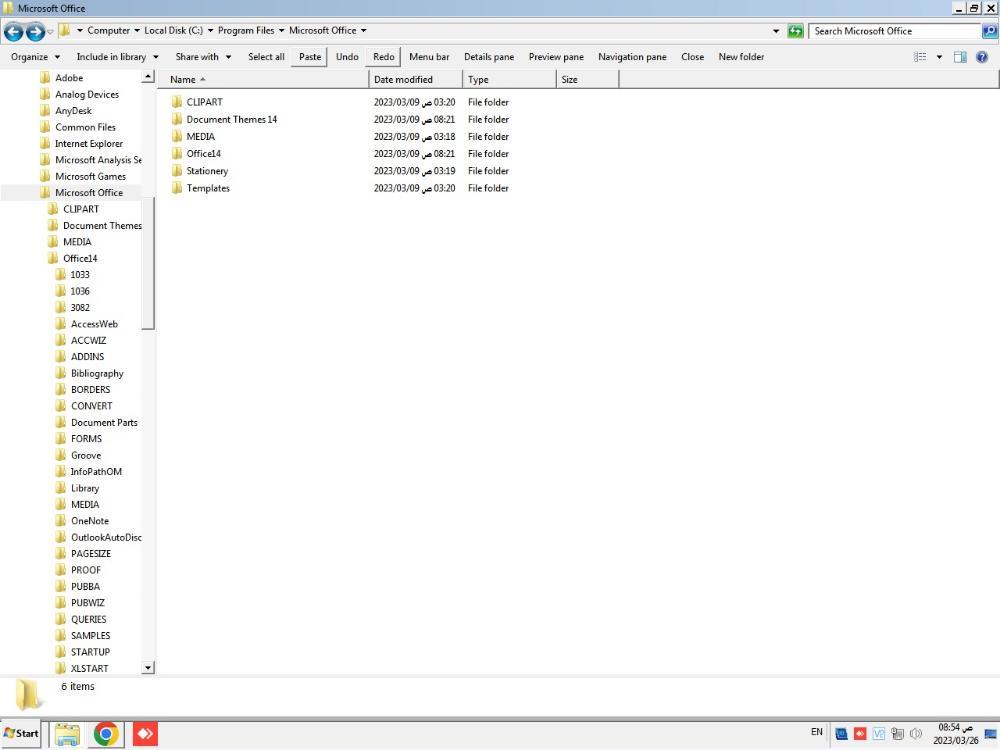This screenshot has height=750, width=1000.
Task: Click Close in the toolbar
Action: click(x=693, y=57)
